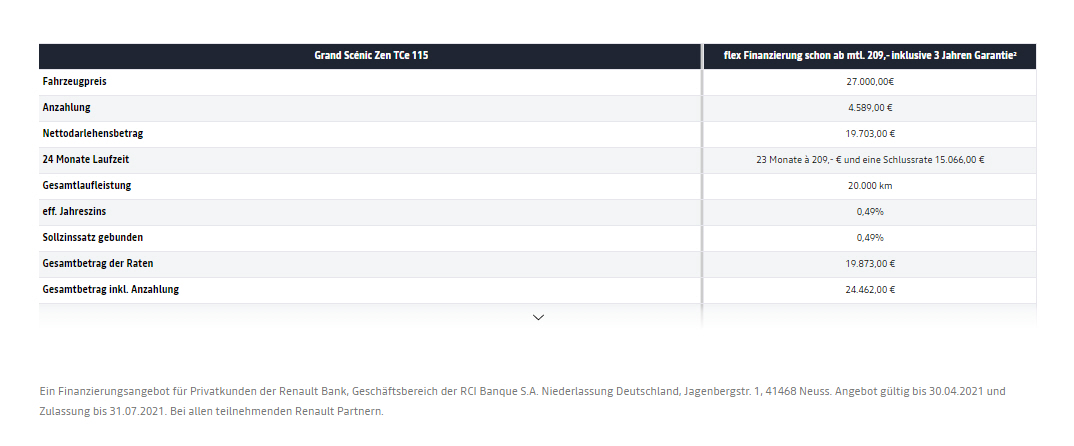Click the 4.589,00 € down payment value
1074x446 pixels.
click(x=869, y=108)
